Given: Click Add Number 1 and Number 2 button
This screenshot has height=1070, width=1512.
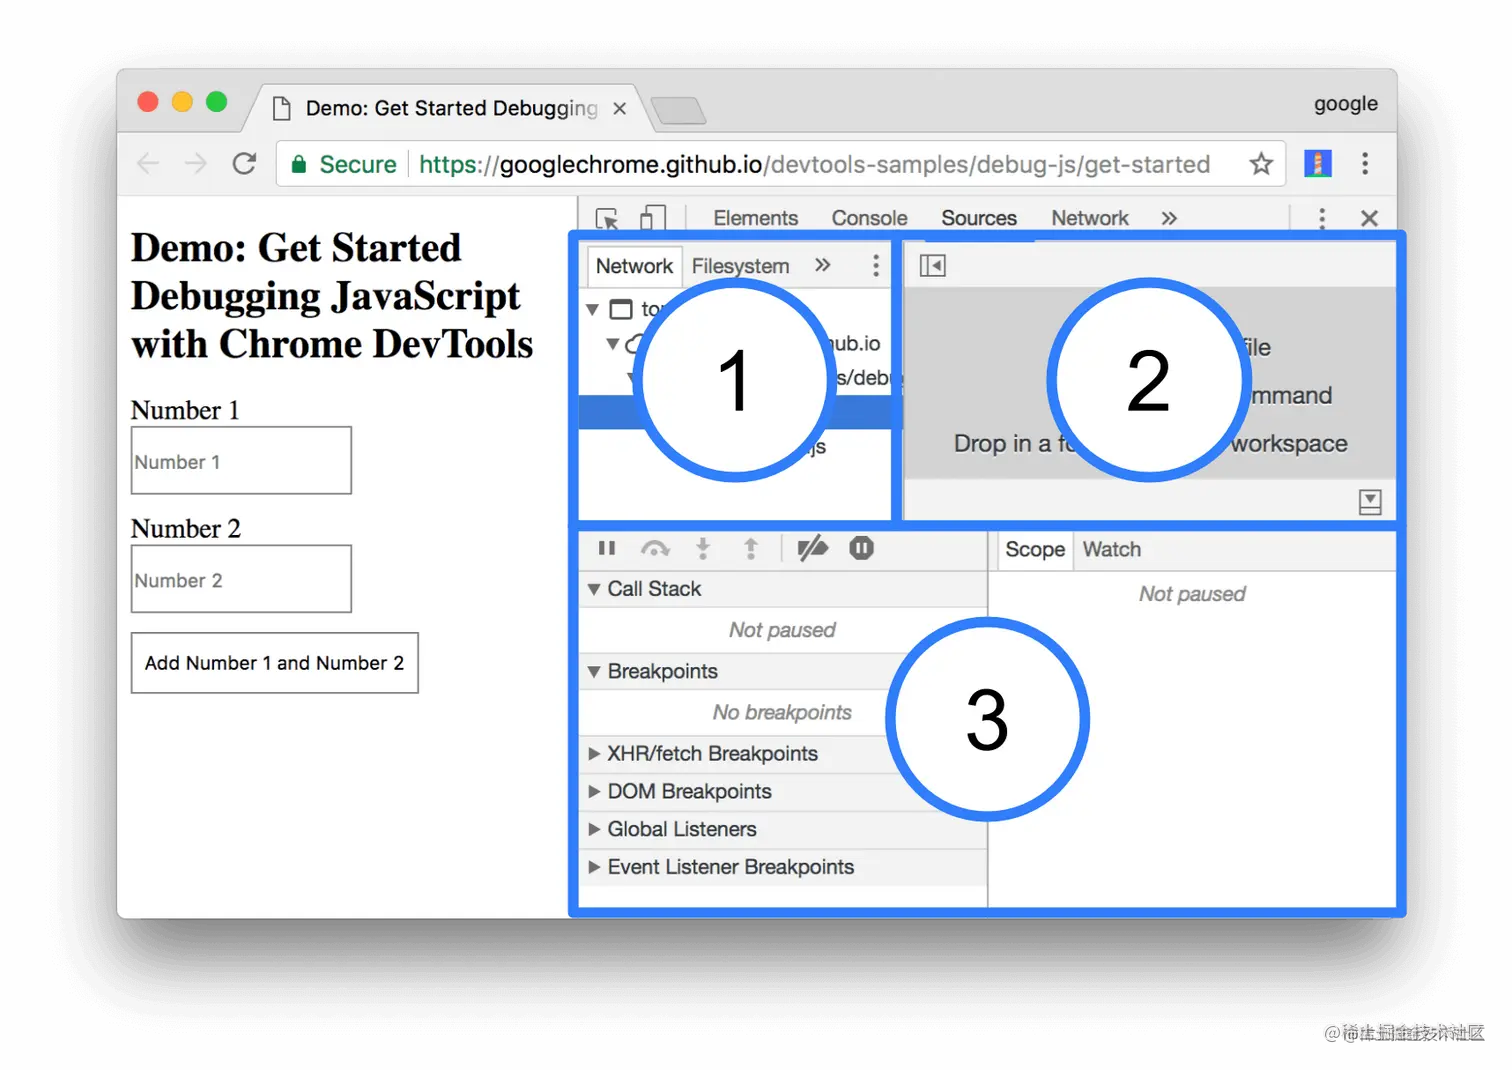Looking at the screenshot, I should [x=275, y=663].
